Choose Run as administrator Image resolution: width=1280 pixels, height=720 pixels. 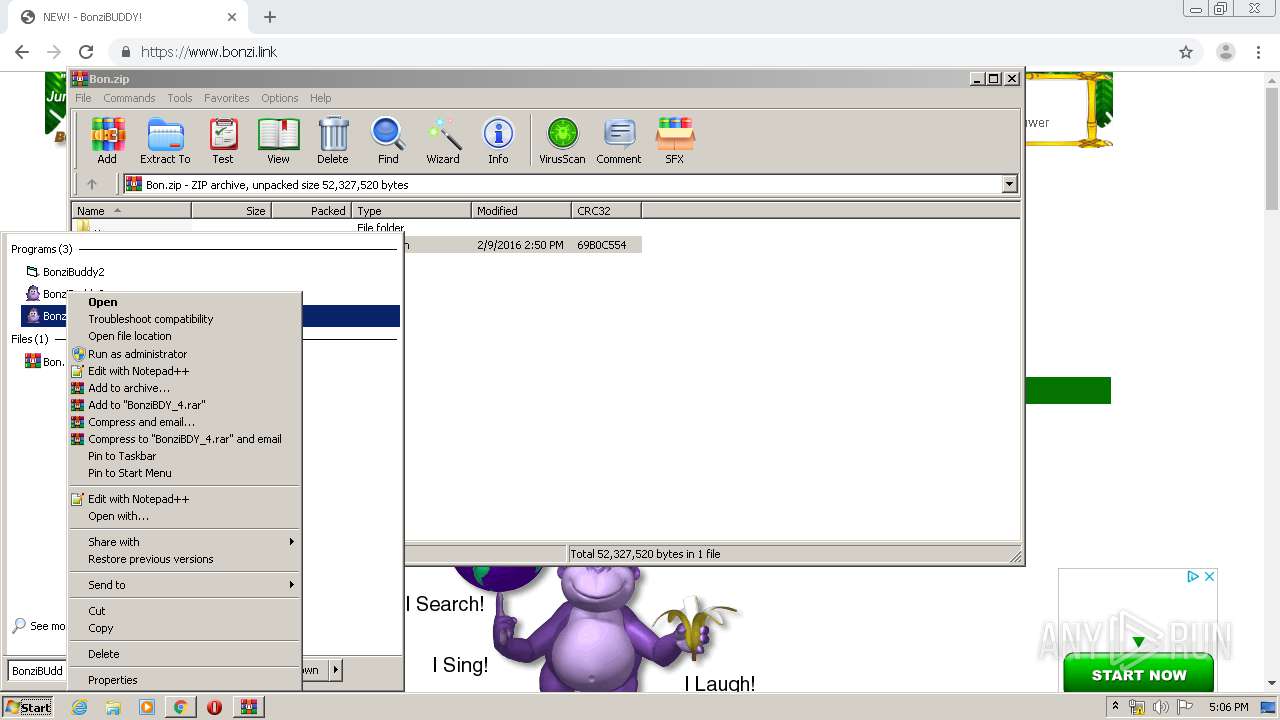pos(185,354)
